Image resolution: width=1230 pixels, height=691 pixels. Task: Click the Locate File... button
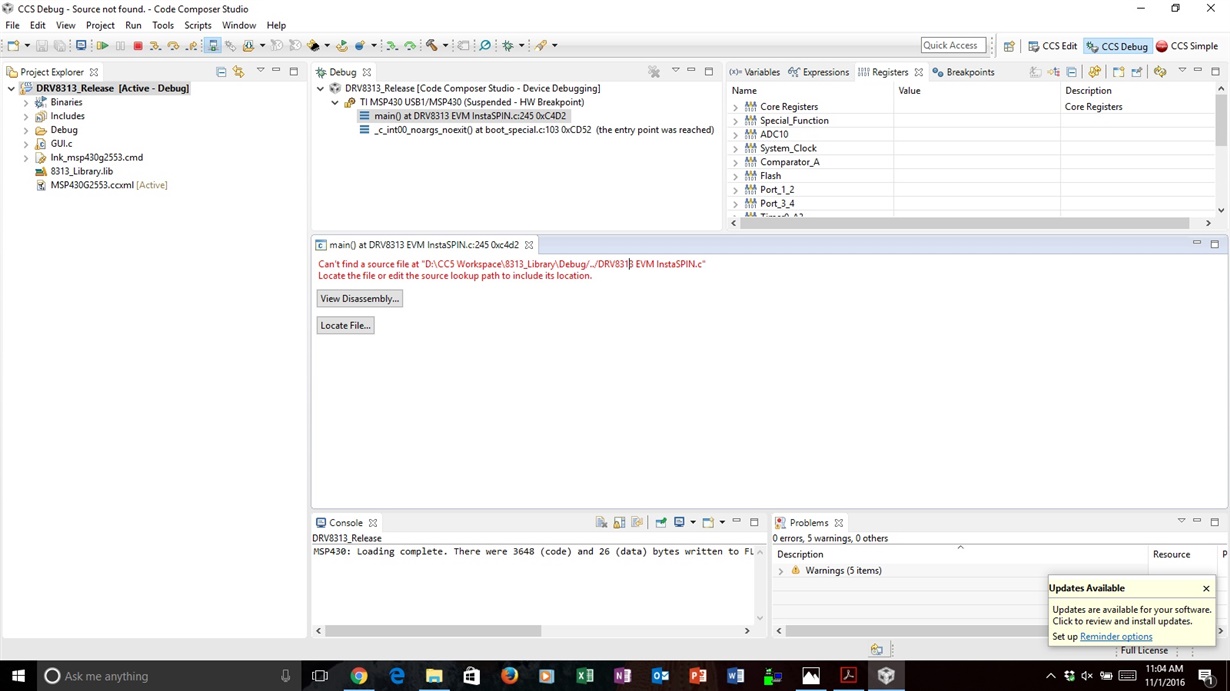(345, 325)
